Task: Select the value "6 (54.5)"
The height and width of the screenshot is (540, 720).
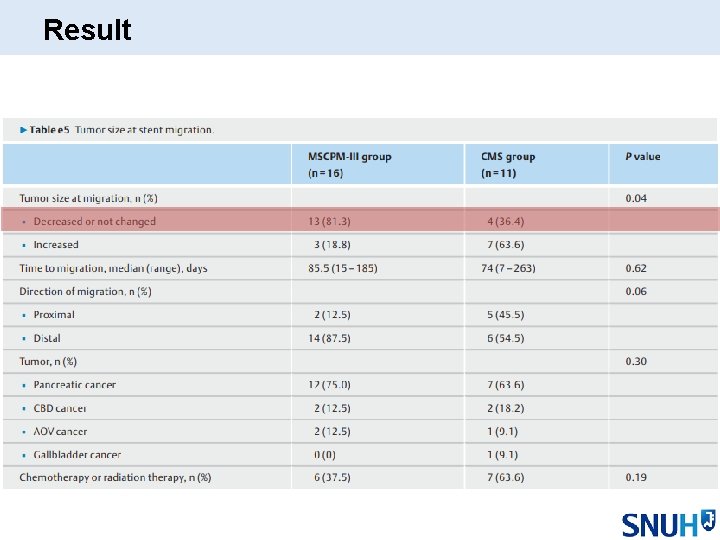Action: 506,338
